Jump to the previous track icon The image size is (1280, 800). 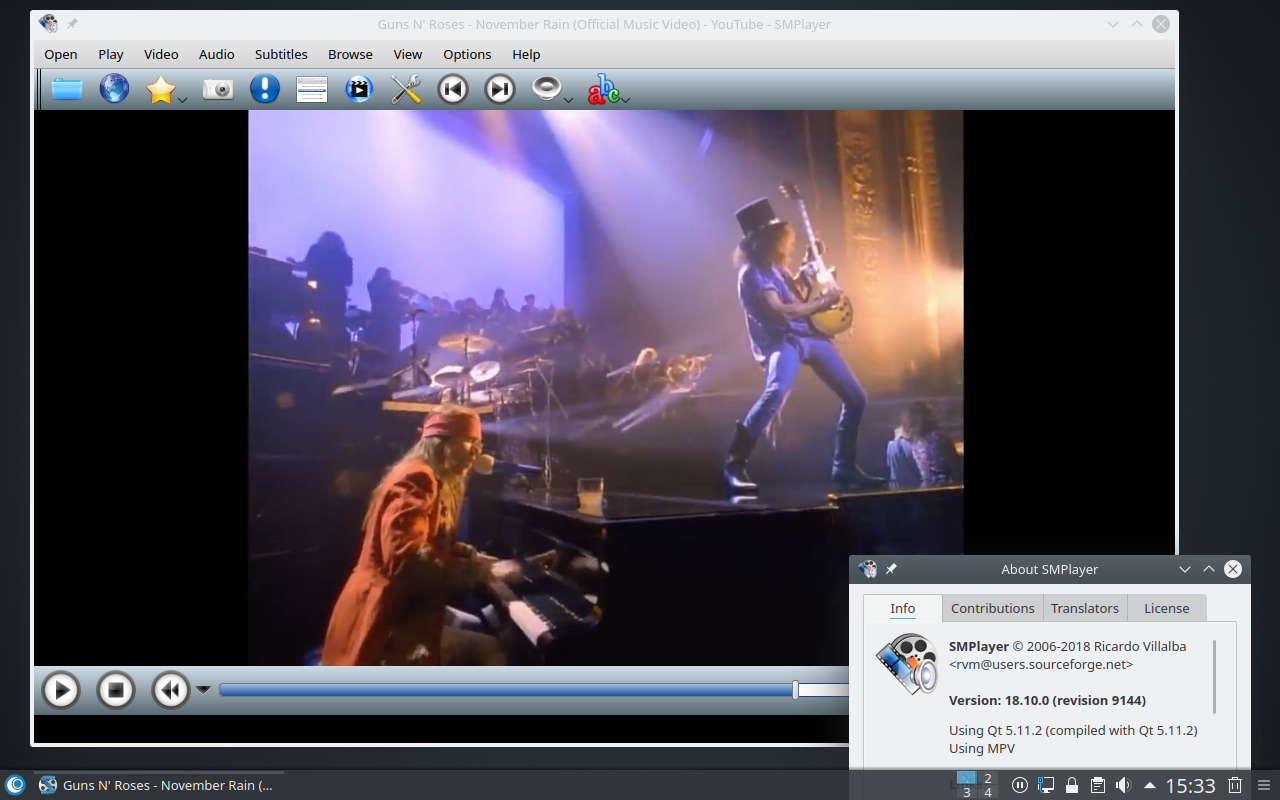pyautogui.click(x=452, y=90)
